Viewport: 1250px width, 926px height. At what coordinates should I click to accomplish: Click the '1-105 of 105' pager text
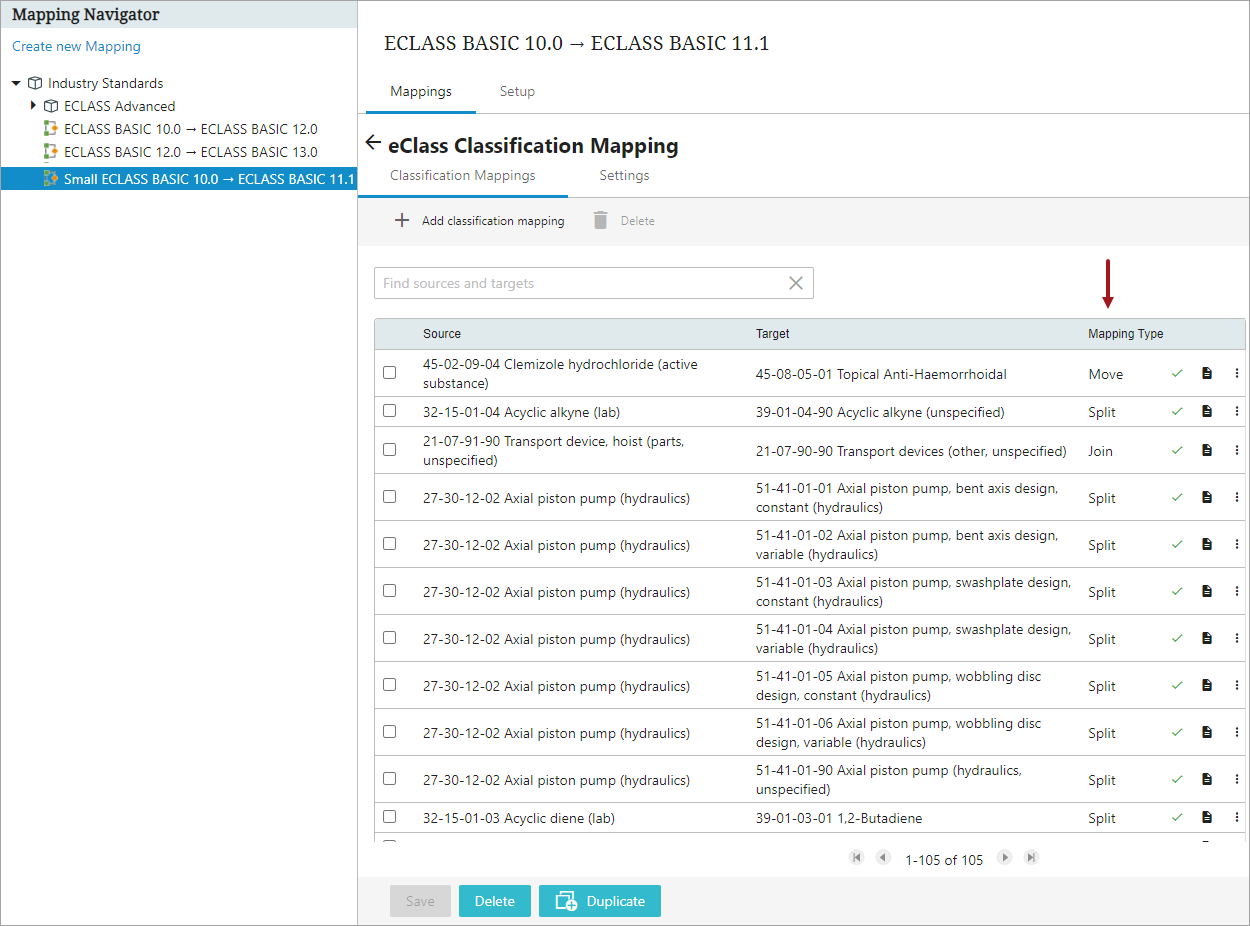click(944, 860)
